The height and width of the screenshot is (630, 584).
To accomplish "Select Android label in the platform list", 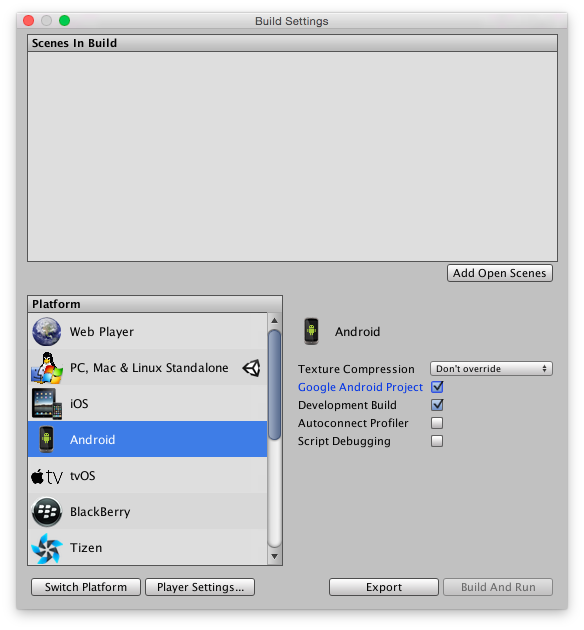I will (92, 440).
